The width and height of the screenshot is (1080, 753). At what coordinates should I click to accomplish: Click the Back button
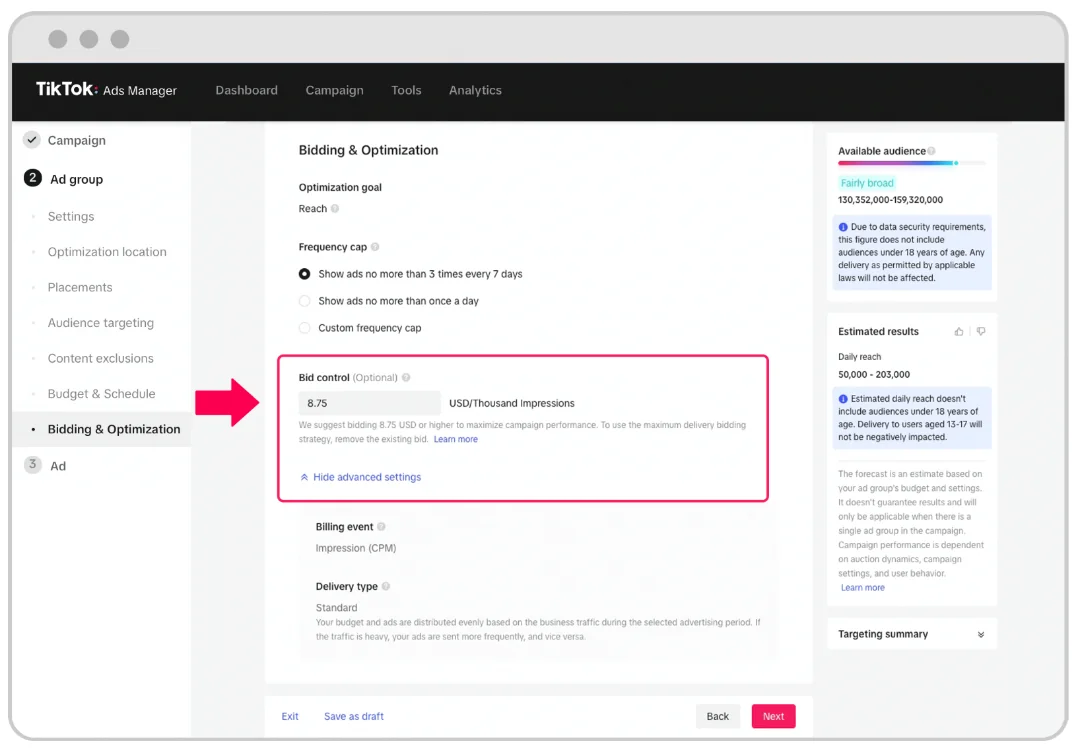718,716
